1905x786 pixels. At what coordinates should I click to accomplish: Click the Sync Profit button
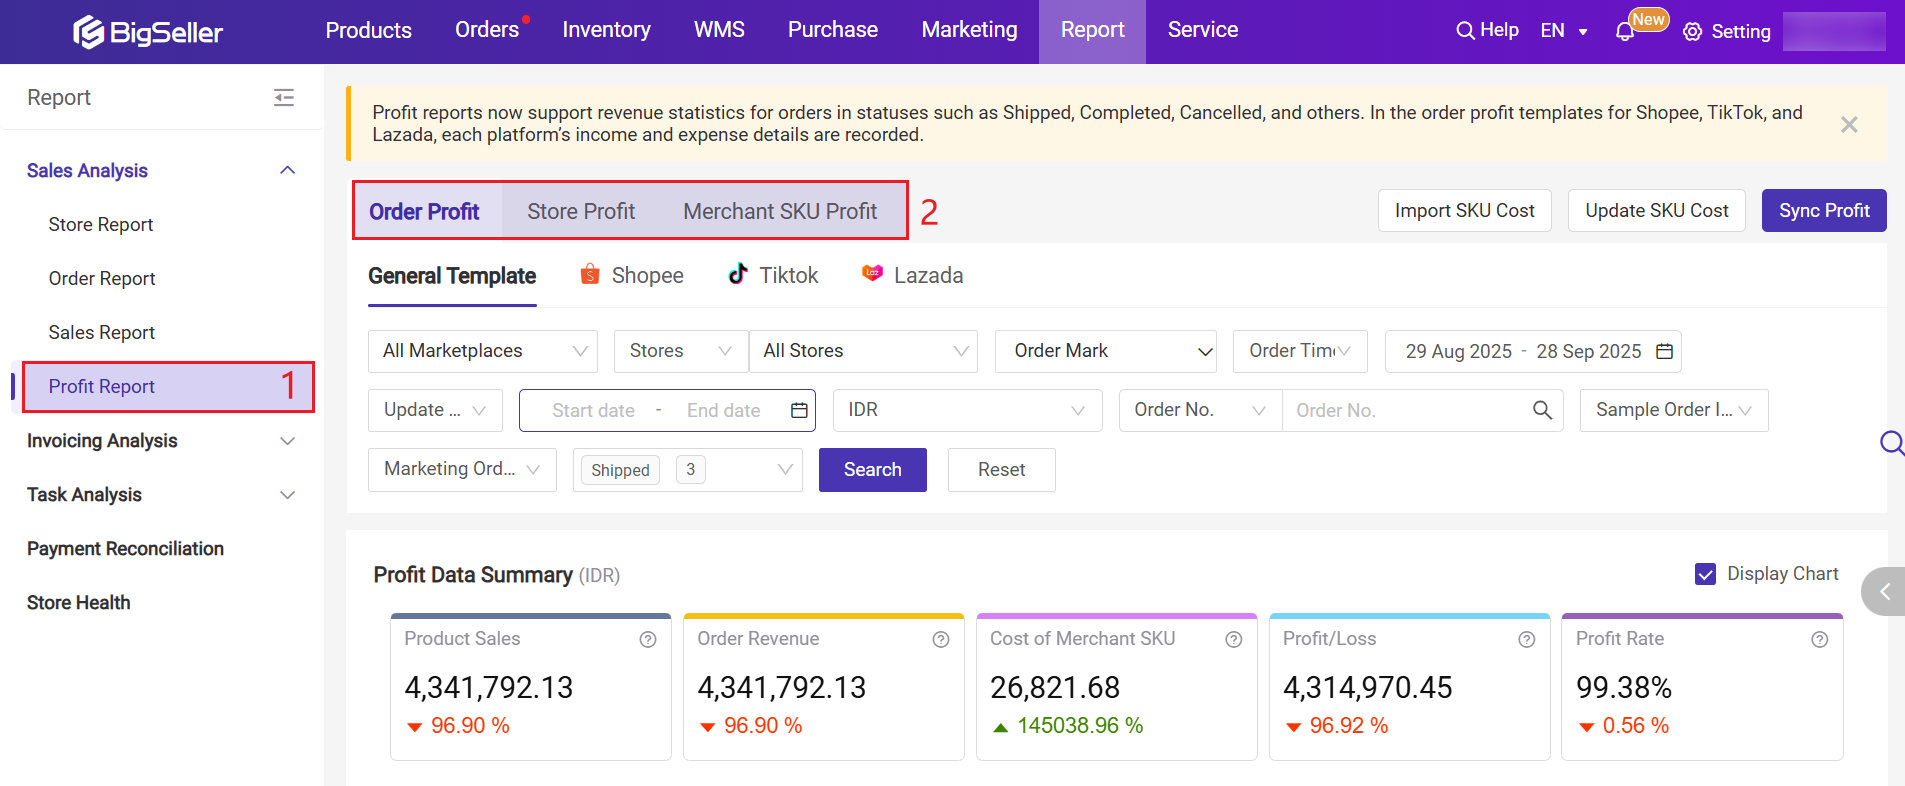click(1823, 210)
